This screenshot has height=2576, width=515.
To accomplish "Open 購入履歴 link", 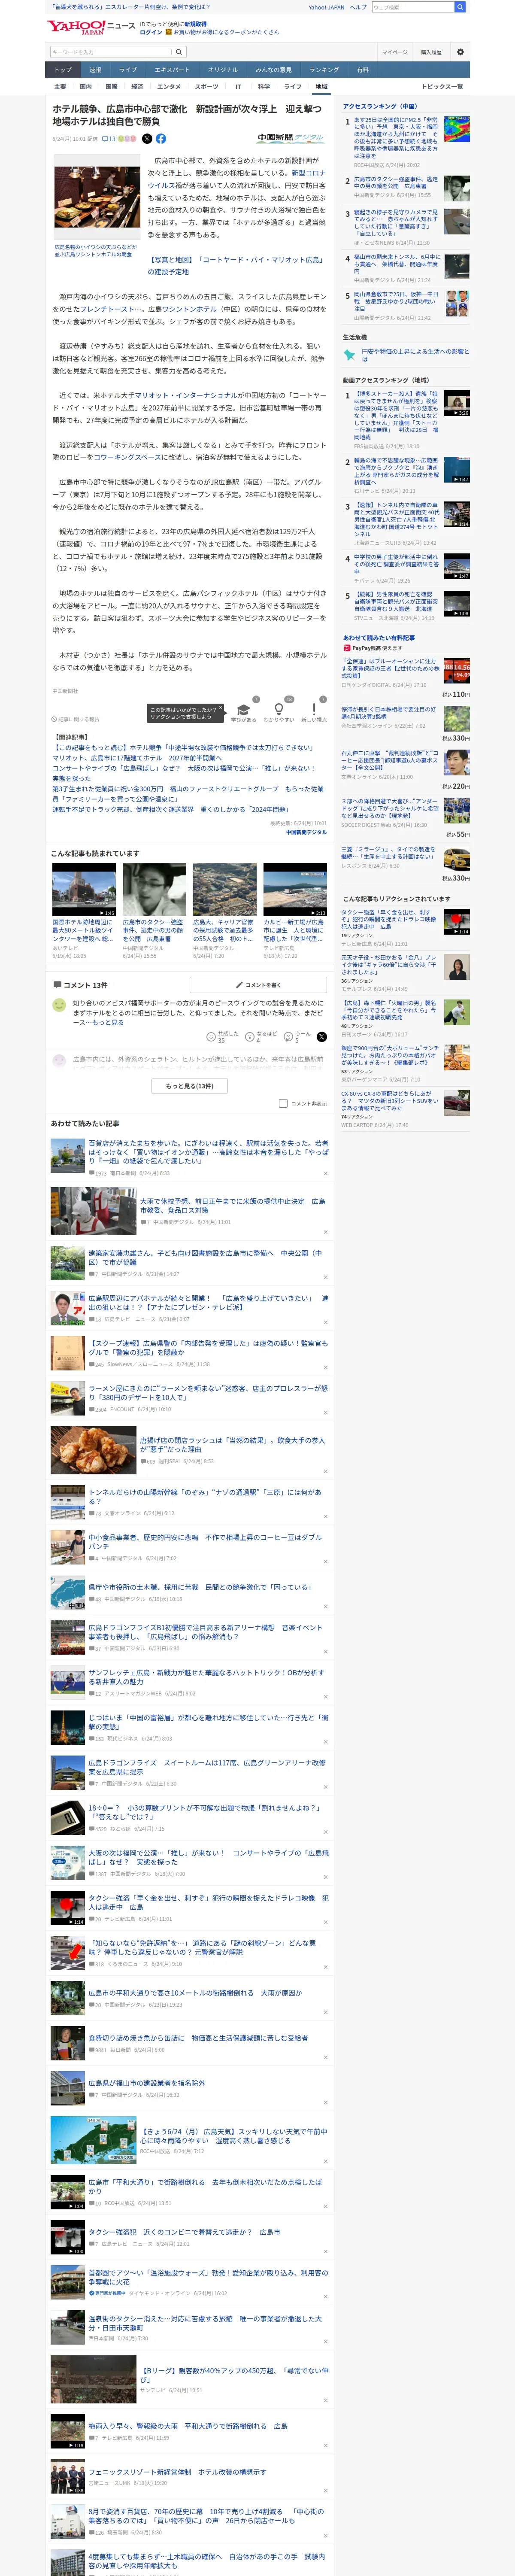I will [x=431, y=52].
